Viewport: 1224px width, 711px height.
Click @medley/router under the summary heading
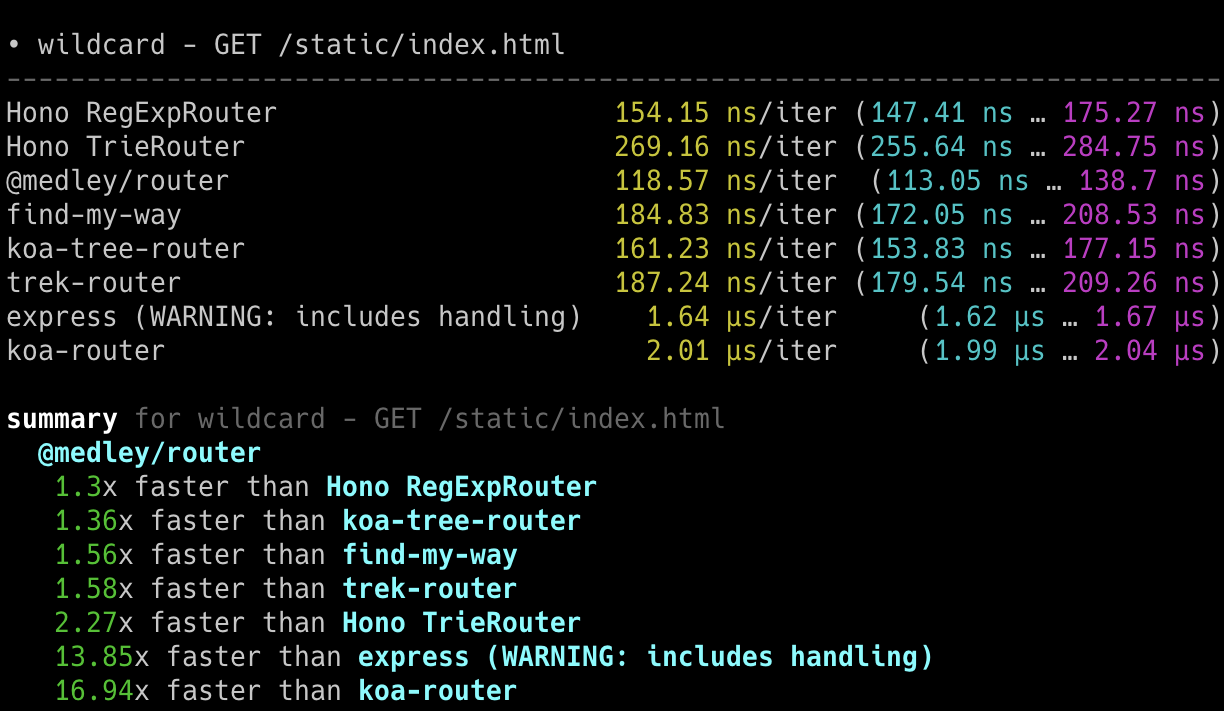pos(149,453)
